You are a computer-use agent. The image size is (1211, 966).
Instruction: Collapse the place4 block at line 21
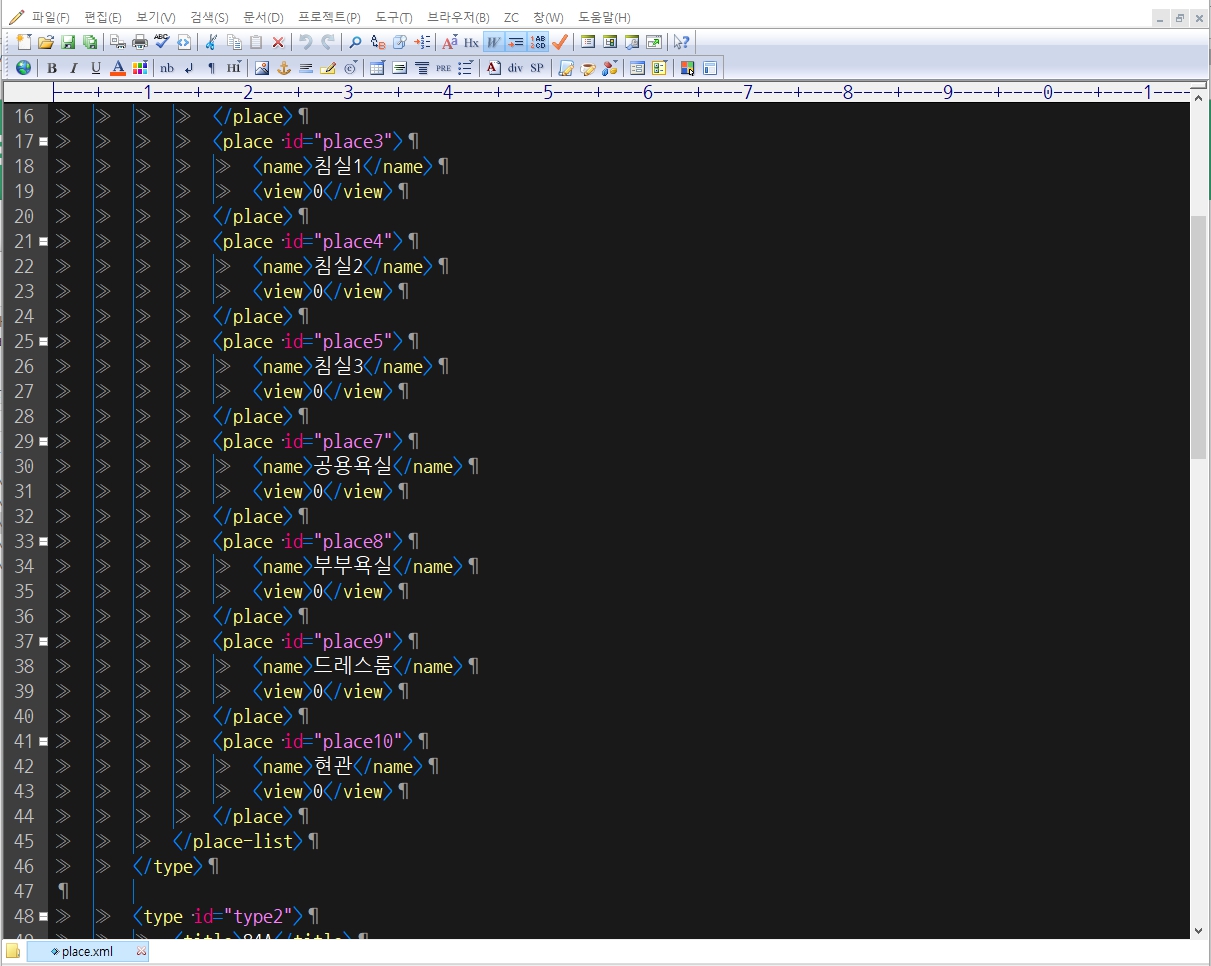(x=43, y=241)
